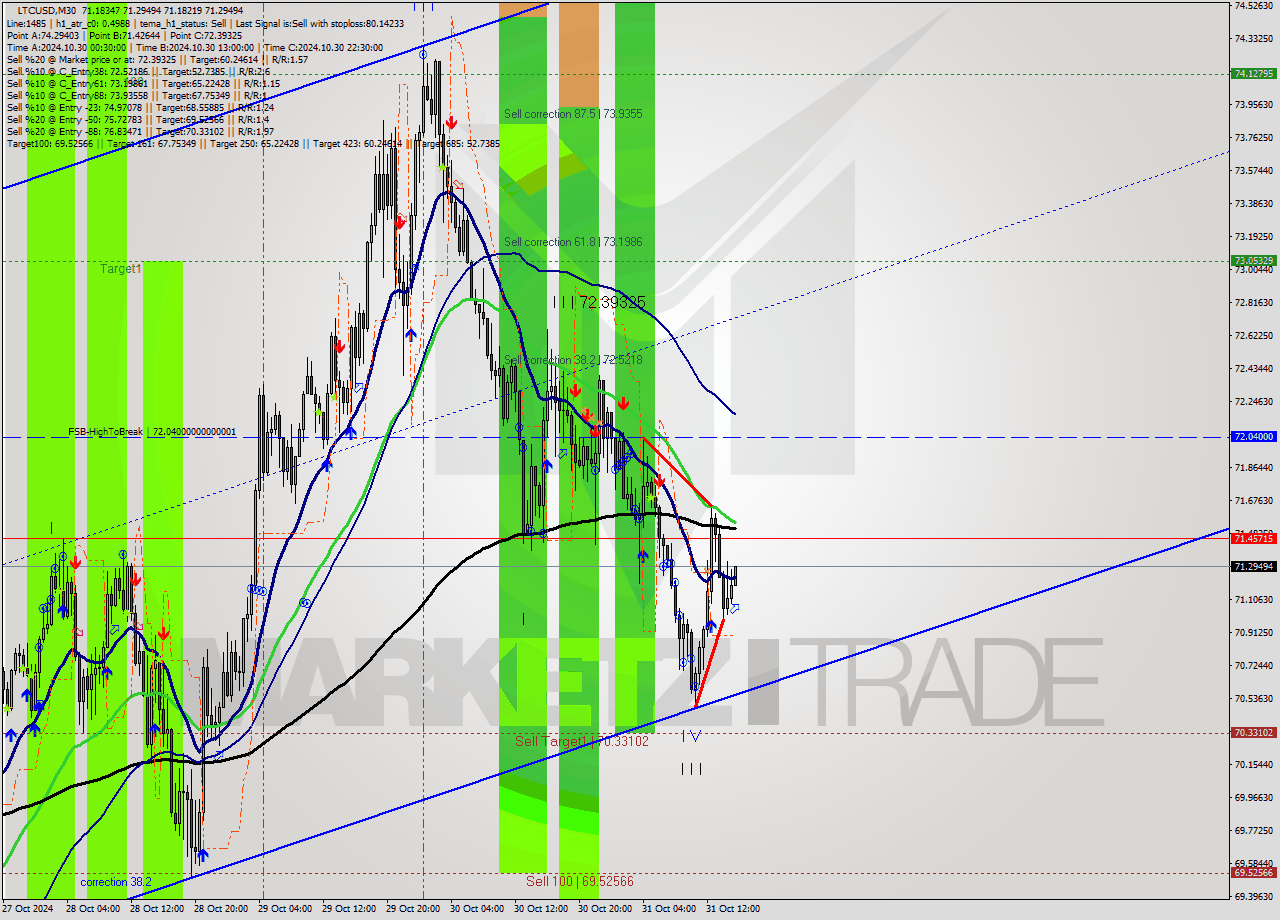Image resolution: width=1280 pixels, height=920 pixels.
Task: Click the red 71.45715 price tag
Action: pyautogui.click(x=1254, y=538)
